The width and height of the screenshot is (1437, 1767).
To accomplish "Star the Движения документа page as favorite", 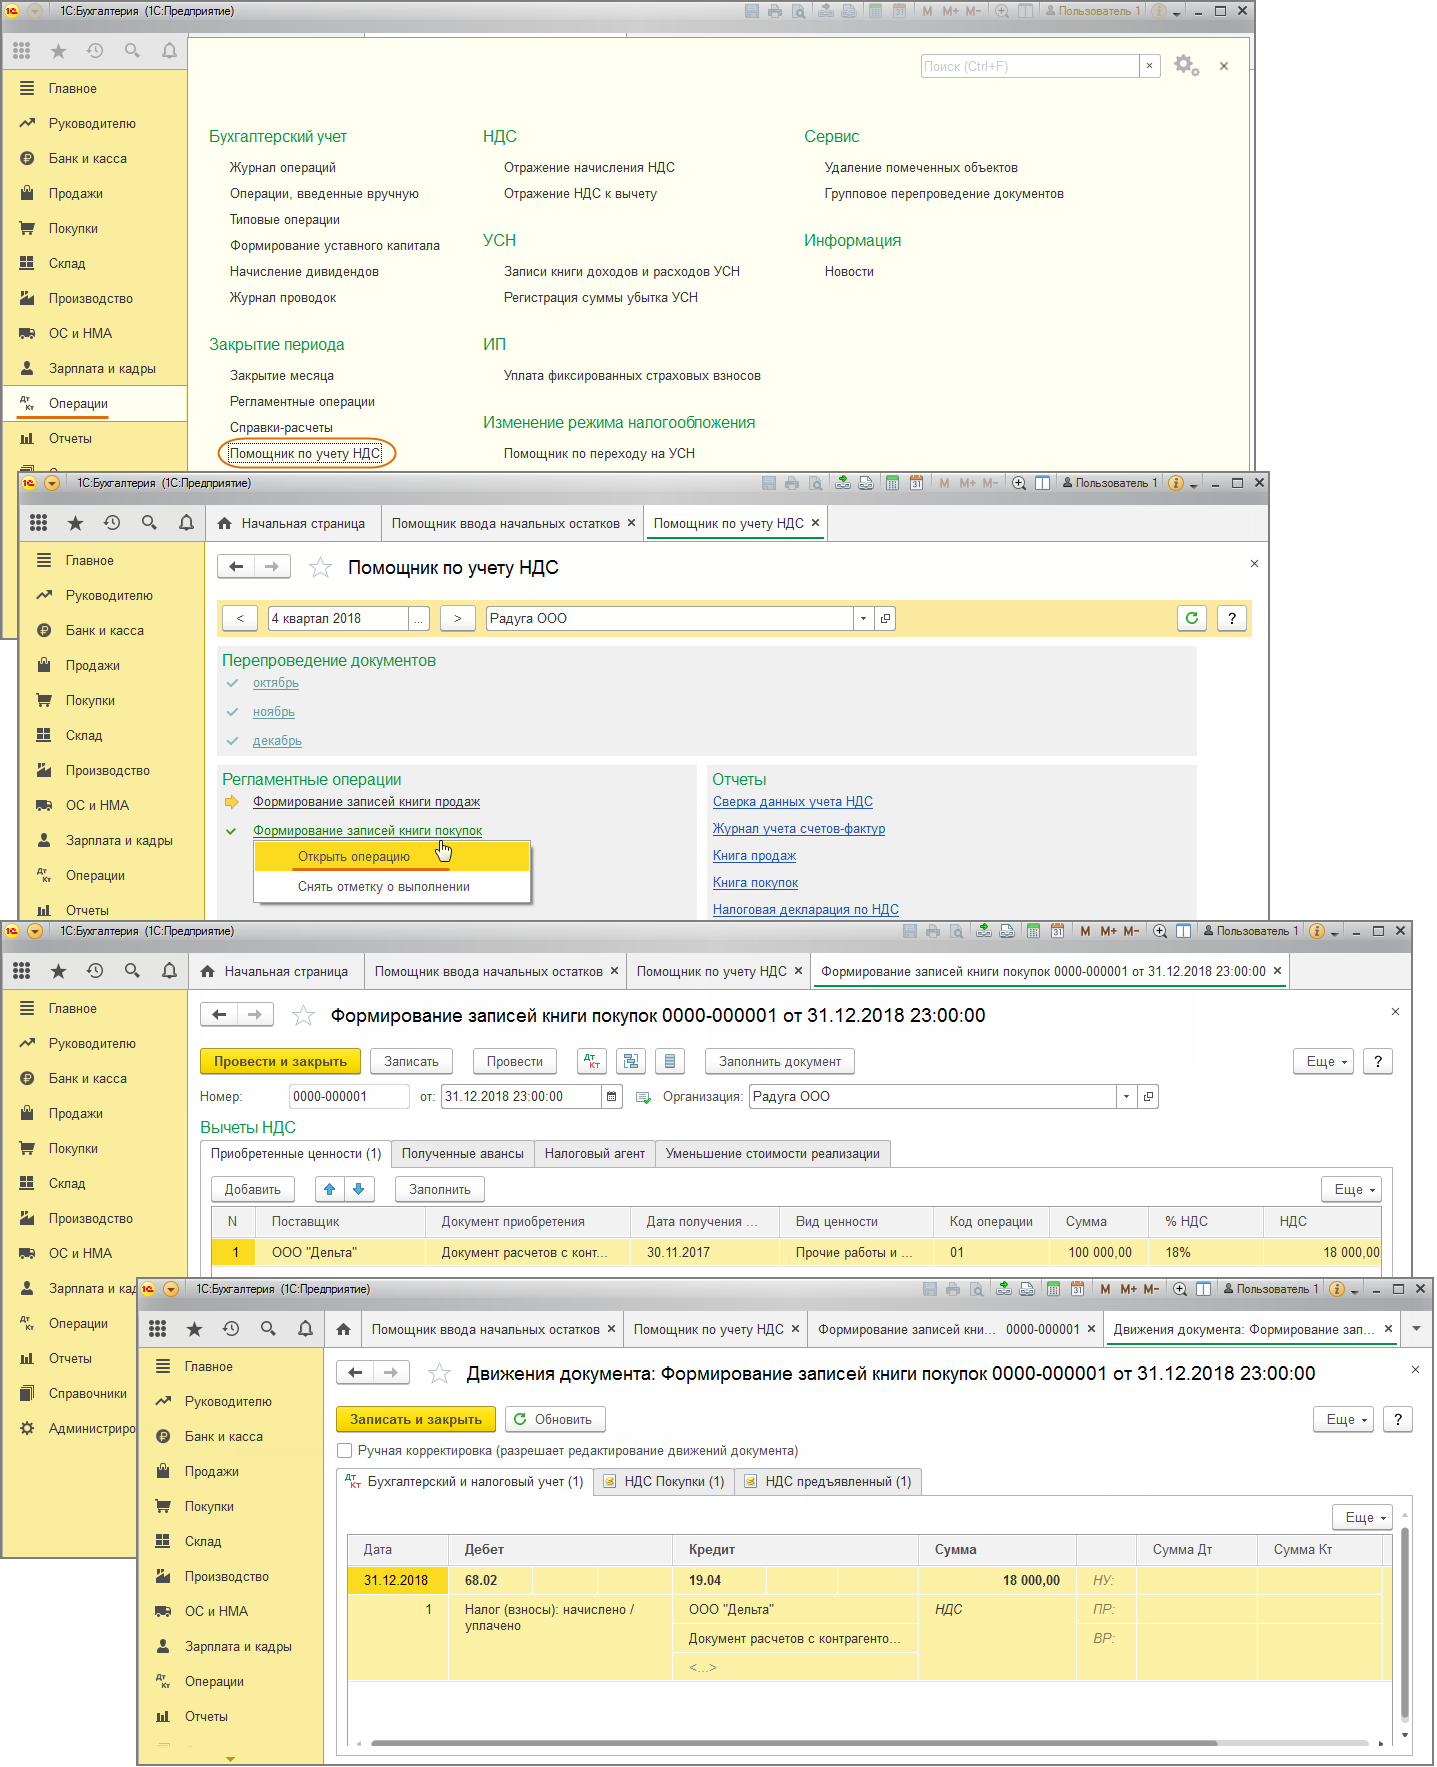I will point(439,1374).
